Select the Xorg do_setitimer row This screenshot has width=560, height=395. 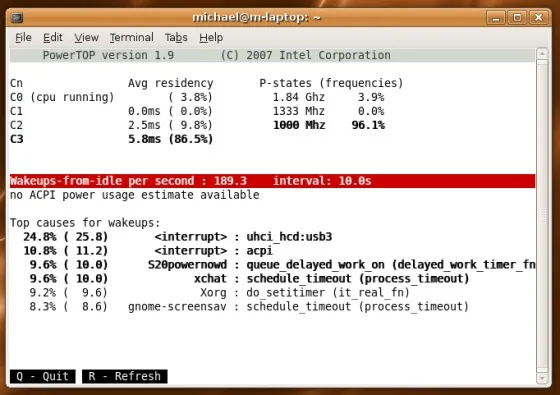[x=220, y=292]
